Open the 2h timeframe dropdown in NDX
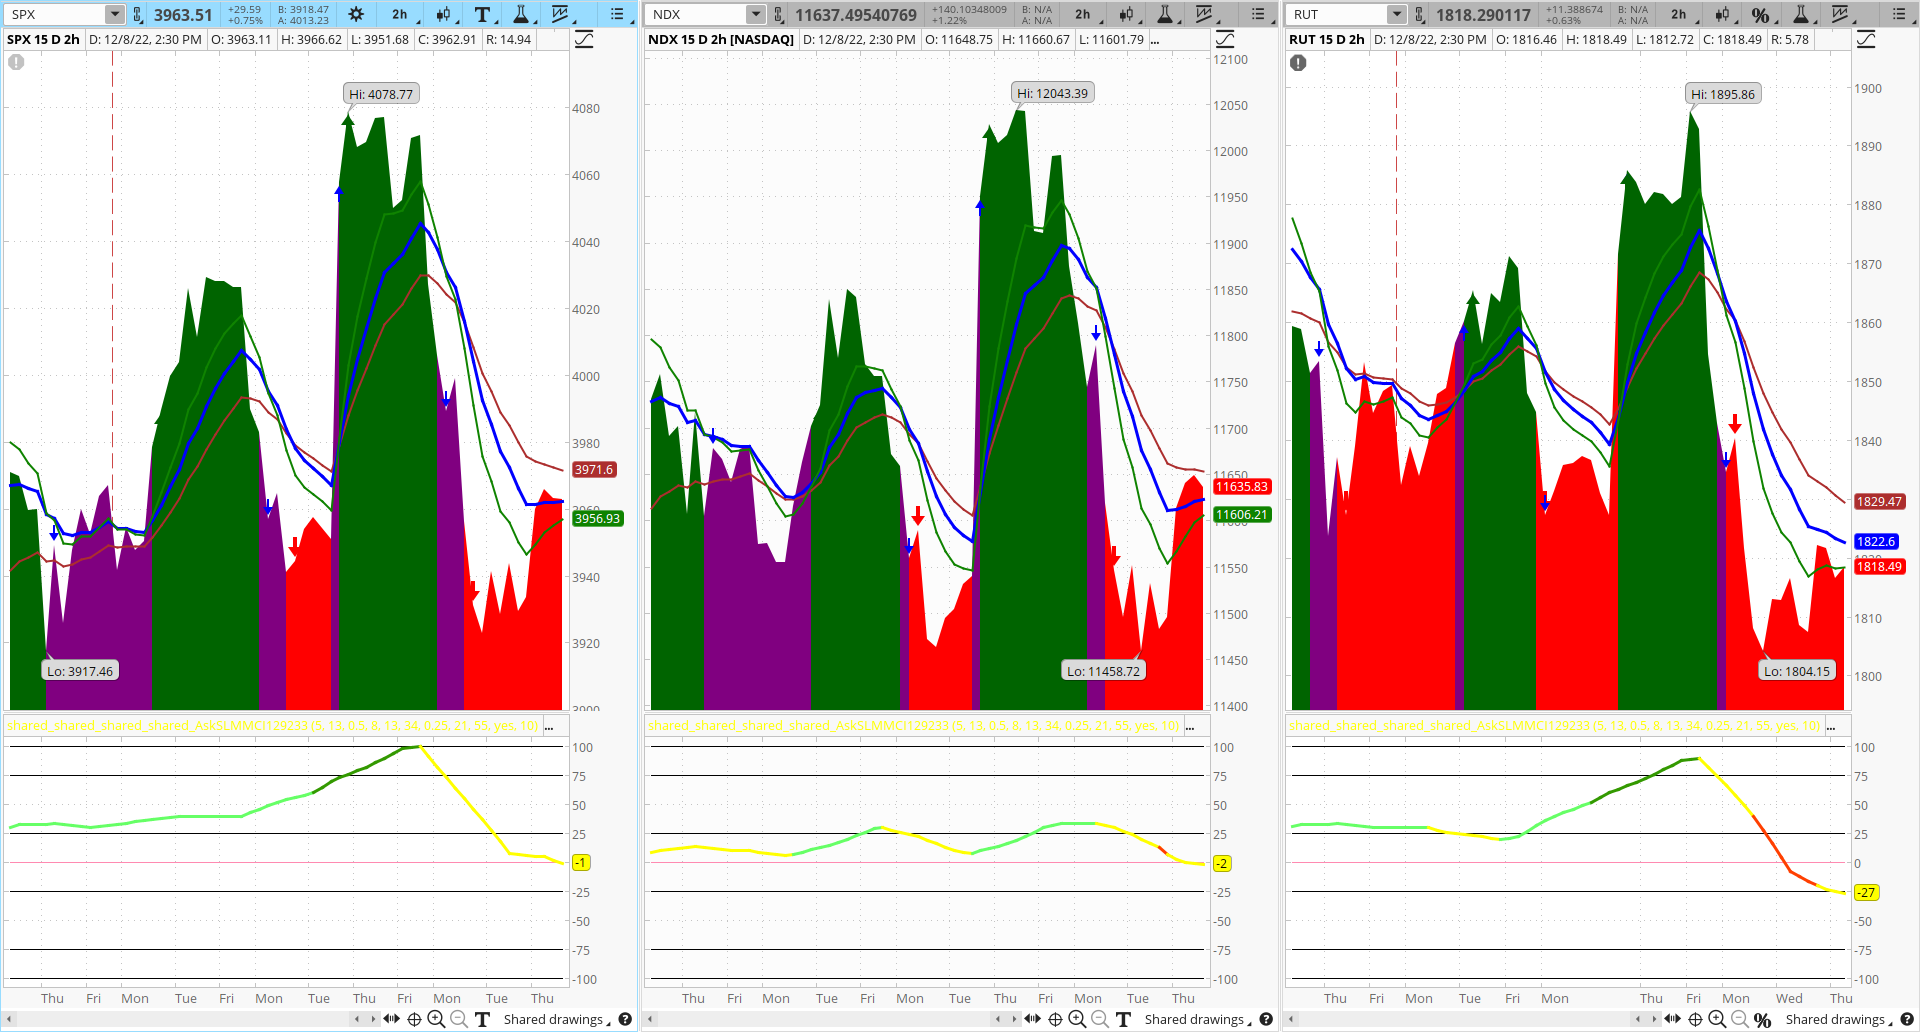This screenshot has height=1032, width=1920. click(1083, 14)
